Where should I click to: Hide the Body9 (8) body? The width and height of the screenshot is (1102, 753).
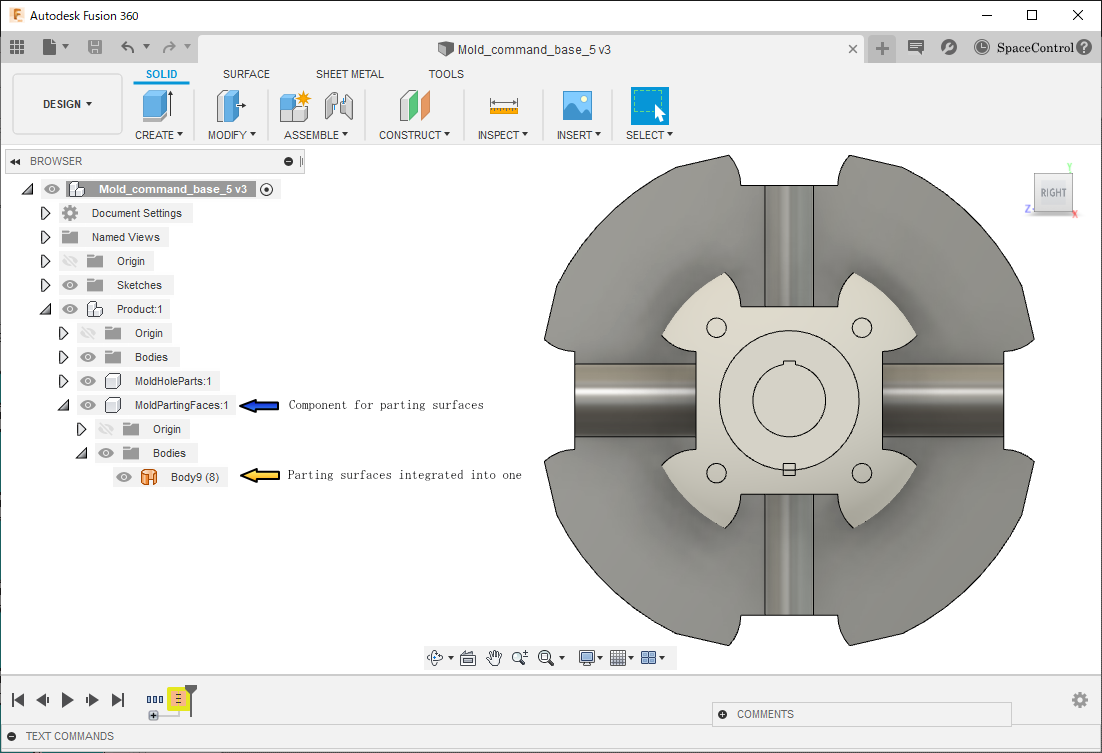coord(124,477)
